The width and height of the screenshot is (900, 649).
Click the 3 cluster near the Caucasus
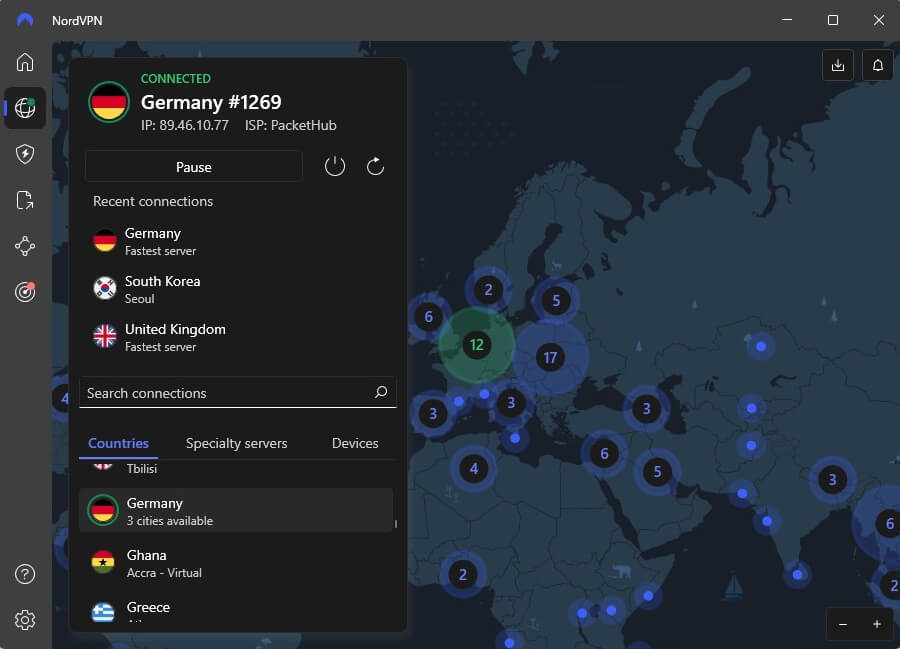pos(646,409)
